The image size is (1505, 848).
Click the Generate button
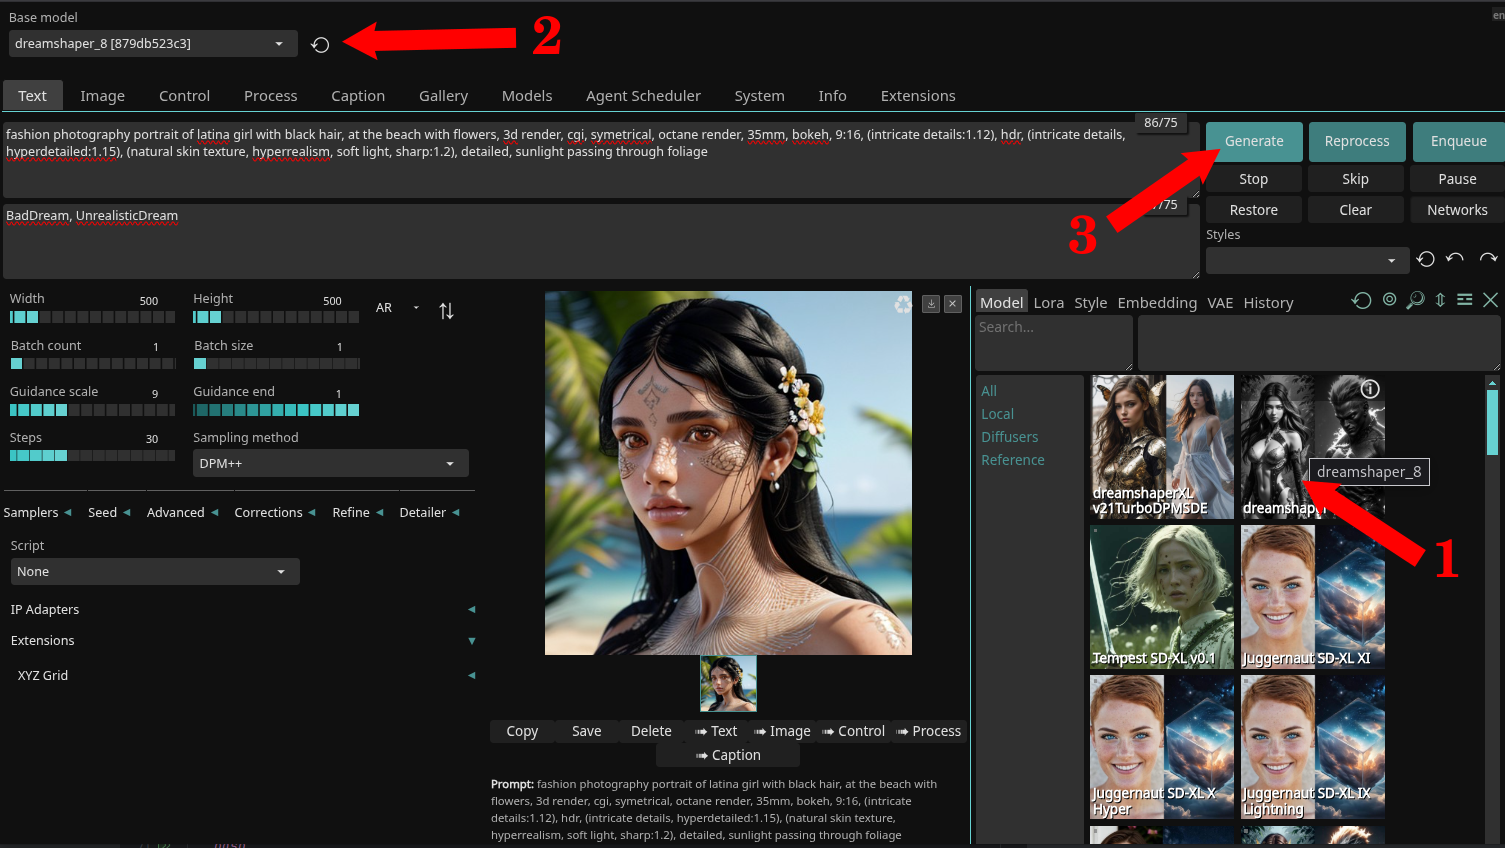[x=1253, y=141]
